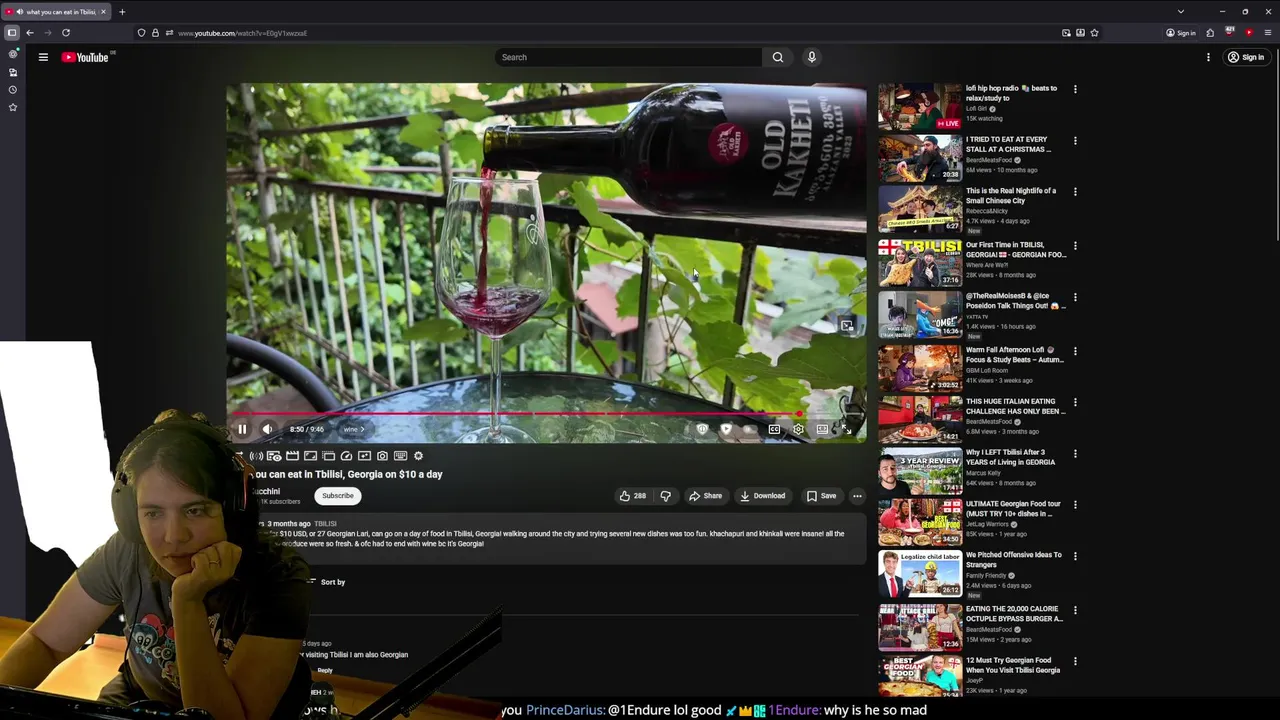Open the YouTube guide hamburger menu

pos(43,57)
